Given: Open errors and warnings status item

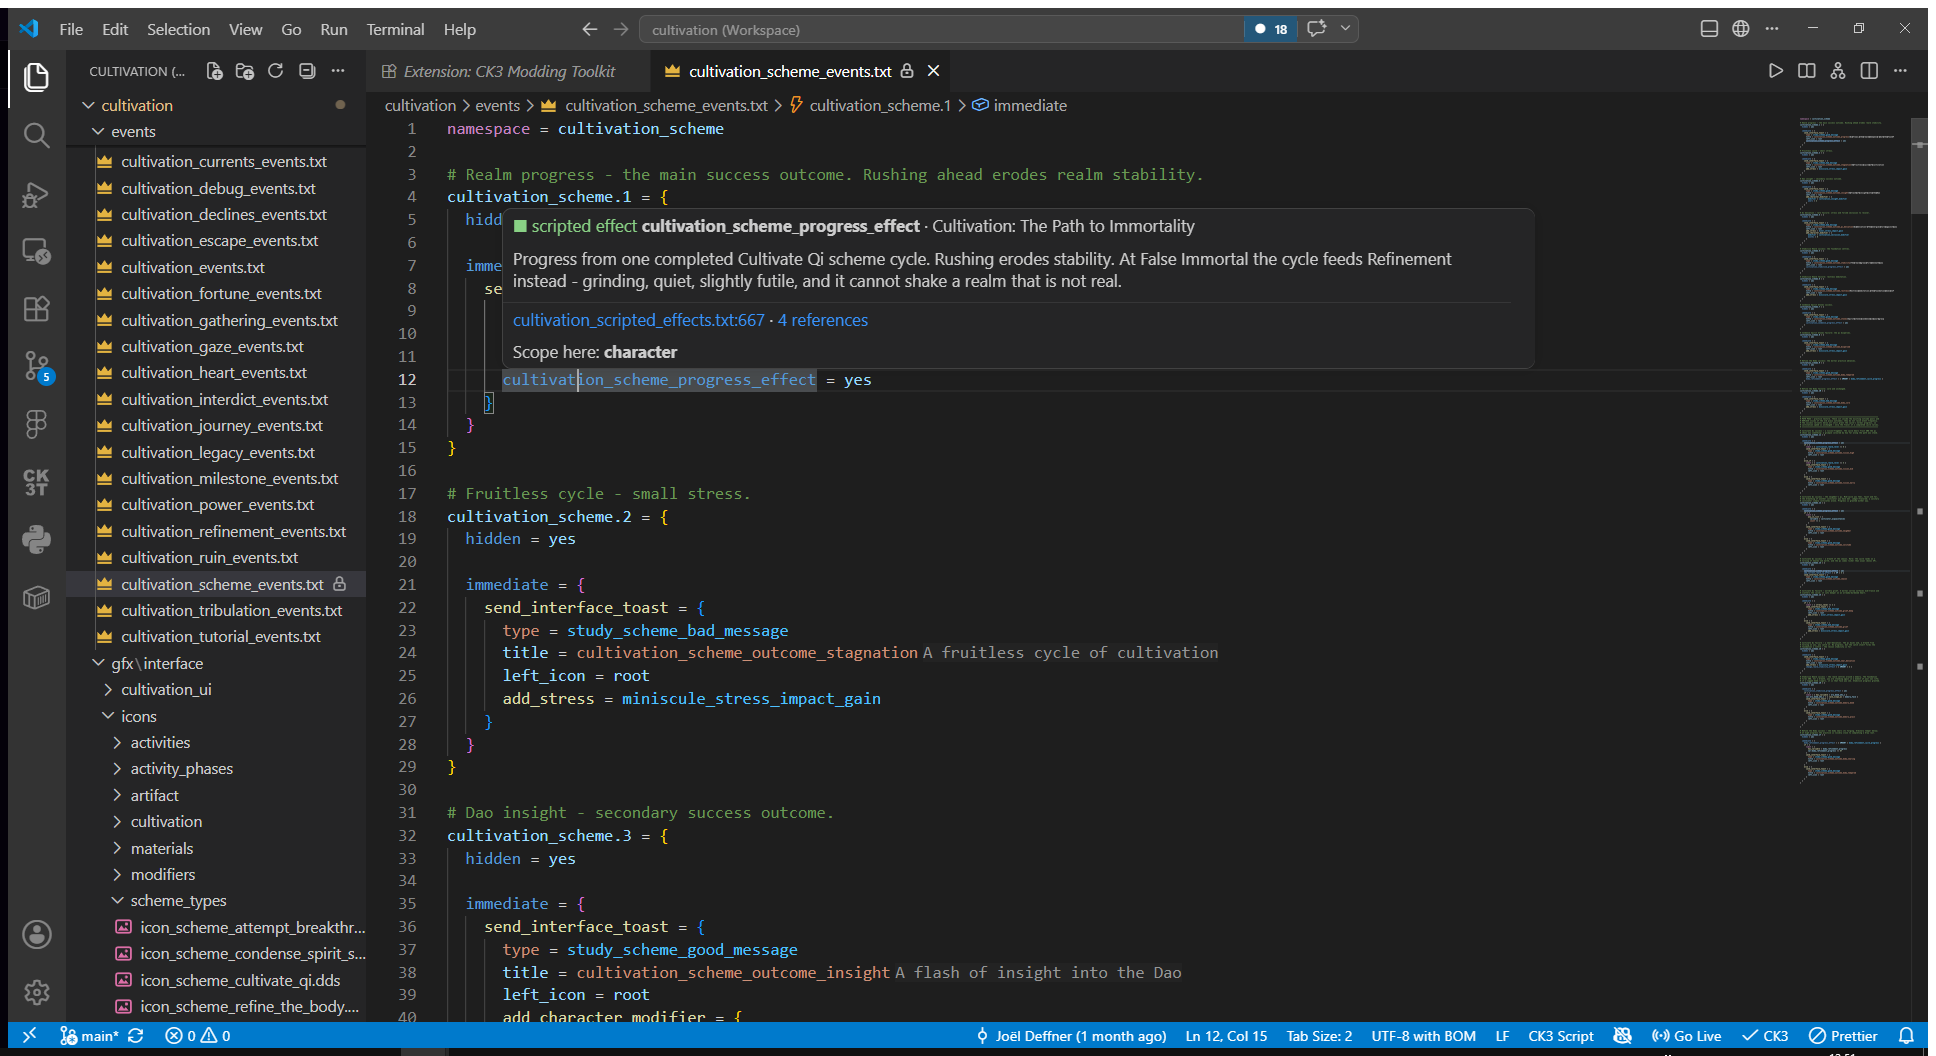Looking at the screenshot, I should click(x=198, y=1036).
